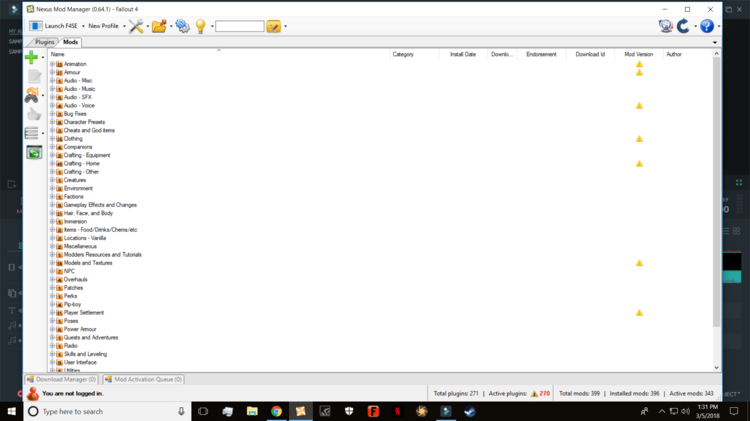Open Steam from the taskbar
The height and width of the screenshot is (421, 750).
click(470, 411)
